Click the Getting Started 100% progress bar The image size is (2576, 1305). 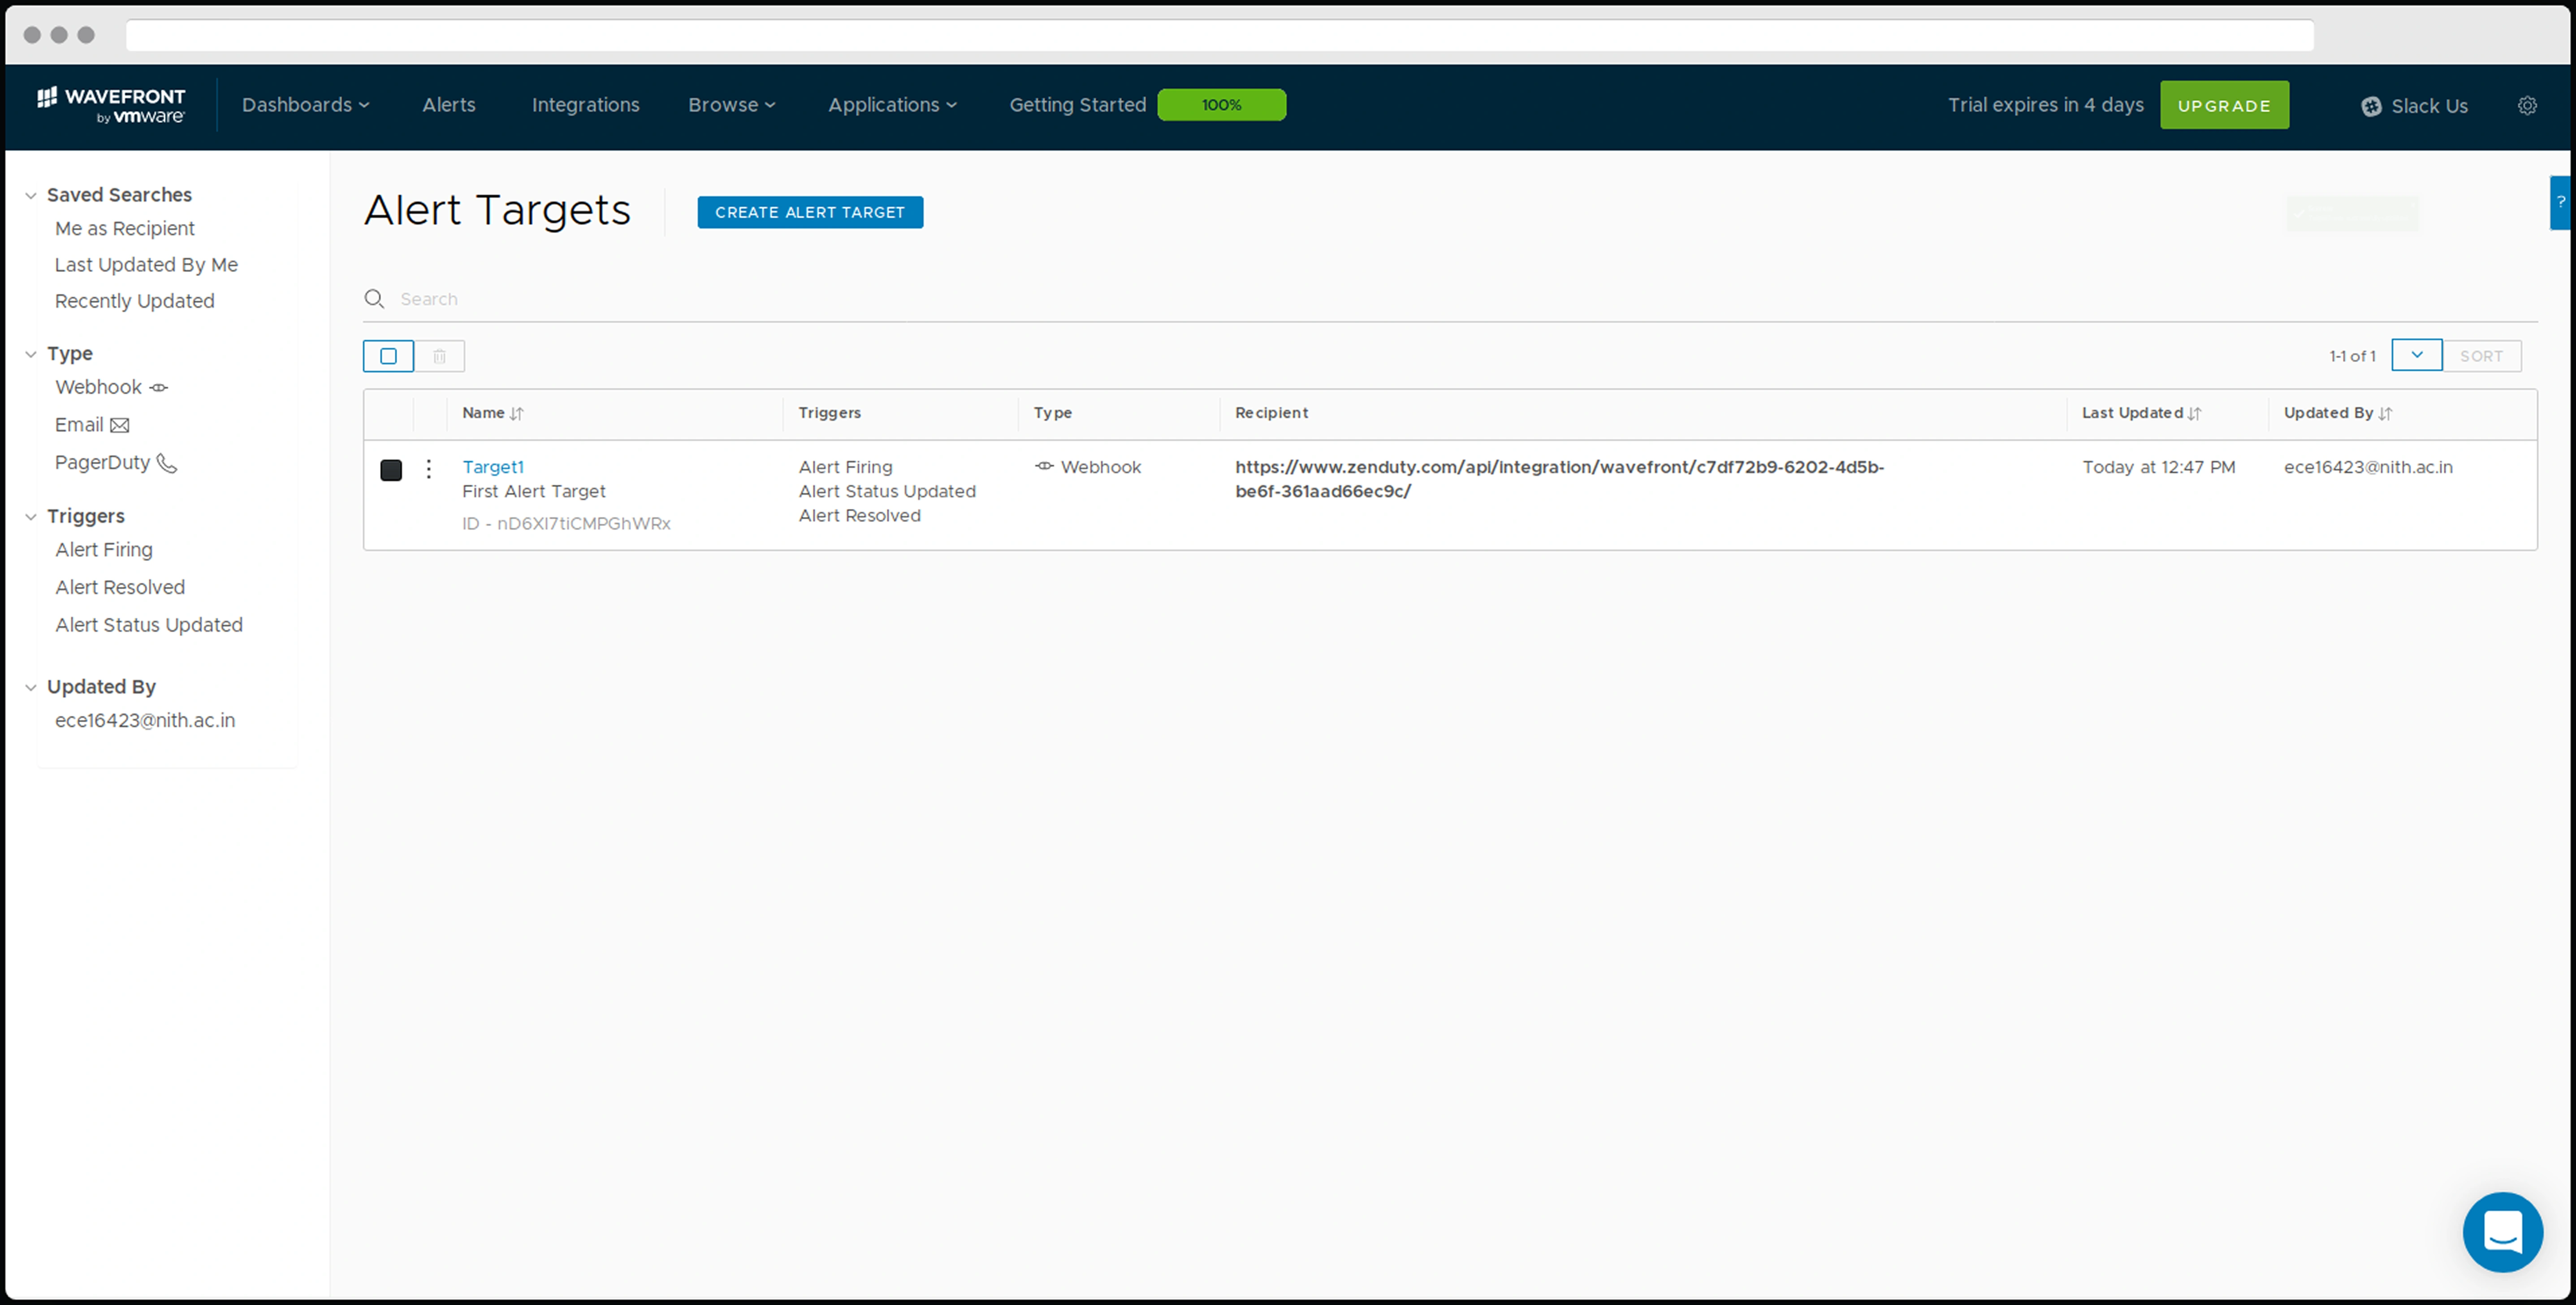tap(1221, 105)
